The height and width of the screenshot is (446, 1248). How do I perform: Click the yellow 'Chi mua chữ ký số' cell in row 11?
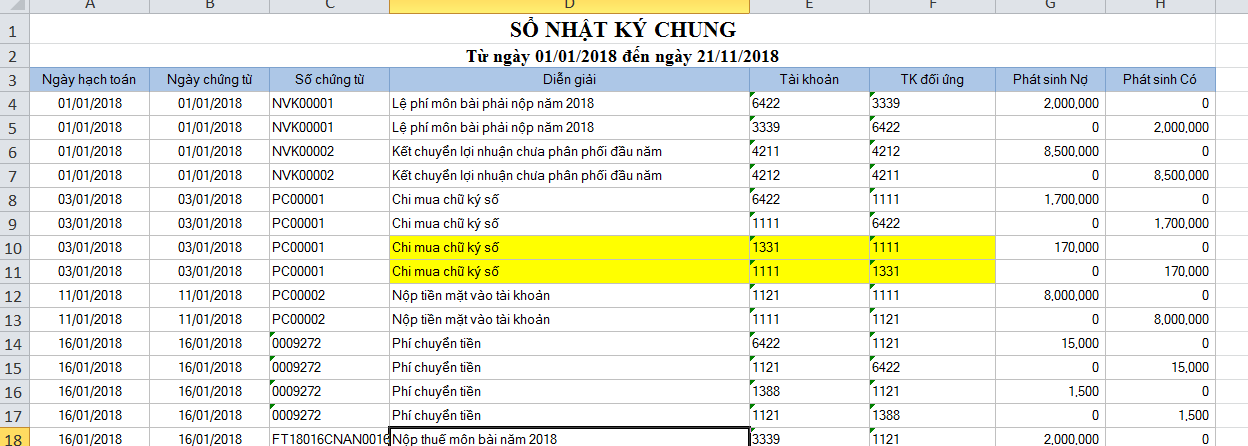(x=569, y=271)
